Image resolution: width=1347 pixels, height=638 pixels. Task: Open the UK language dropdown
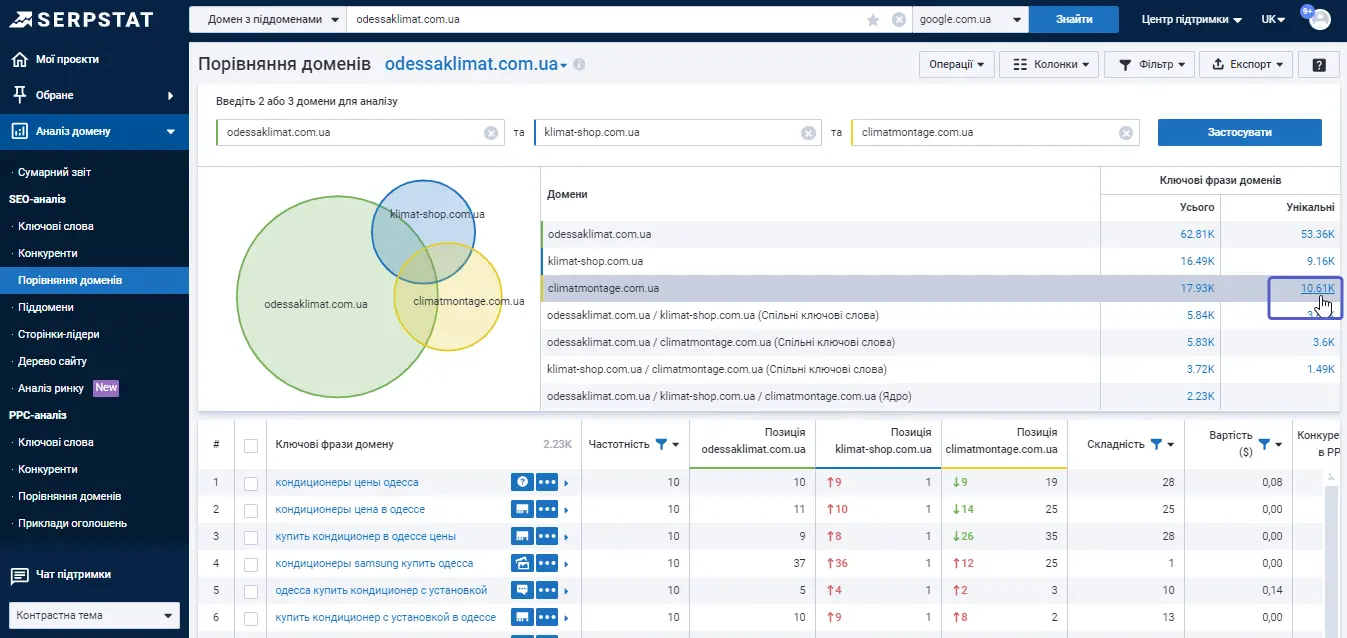pyautogui.click(x=1273, y=19)
